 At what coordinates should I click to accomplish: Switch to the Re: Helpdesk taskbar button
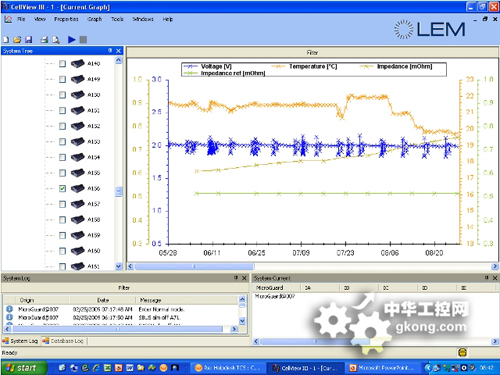(228, 368)
